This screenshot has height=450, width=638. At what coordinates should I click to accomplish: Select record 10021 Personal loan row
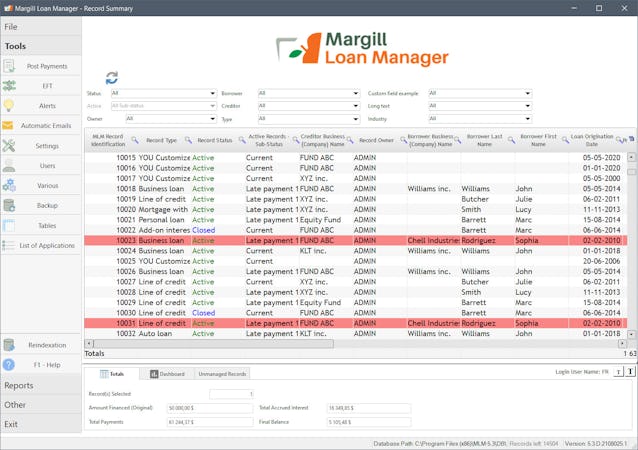tap(356, 220)
